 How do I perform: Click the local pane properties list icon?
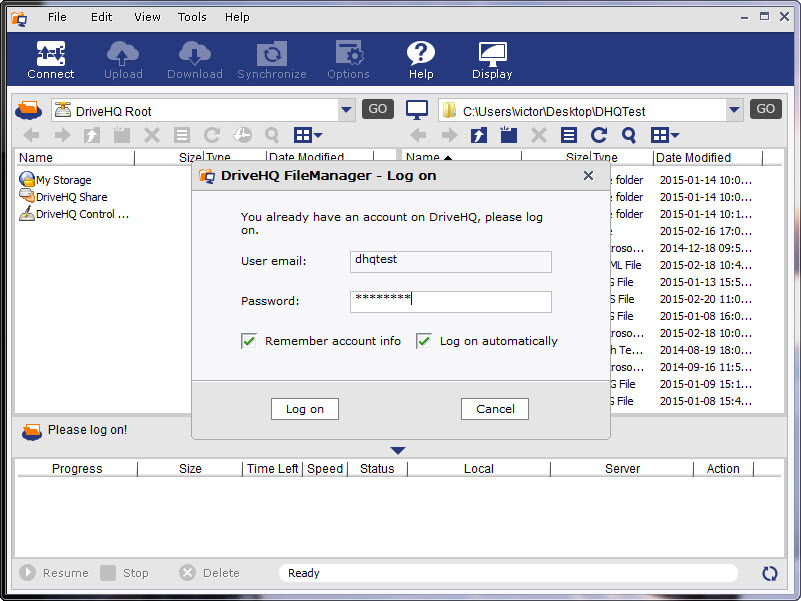pyautogui.click(x=569, y=135)
